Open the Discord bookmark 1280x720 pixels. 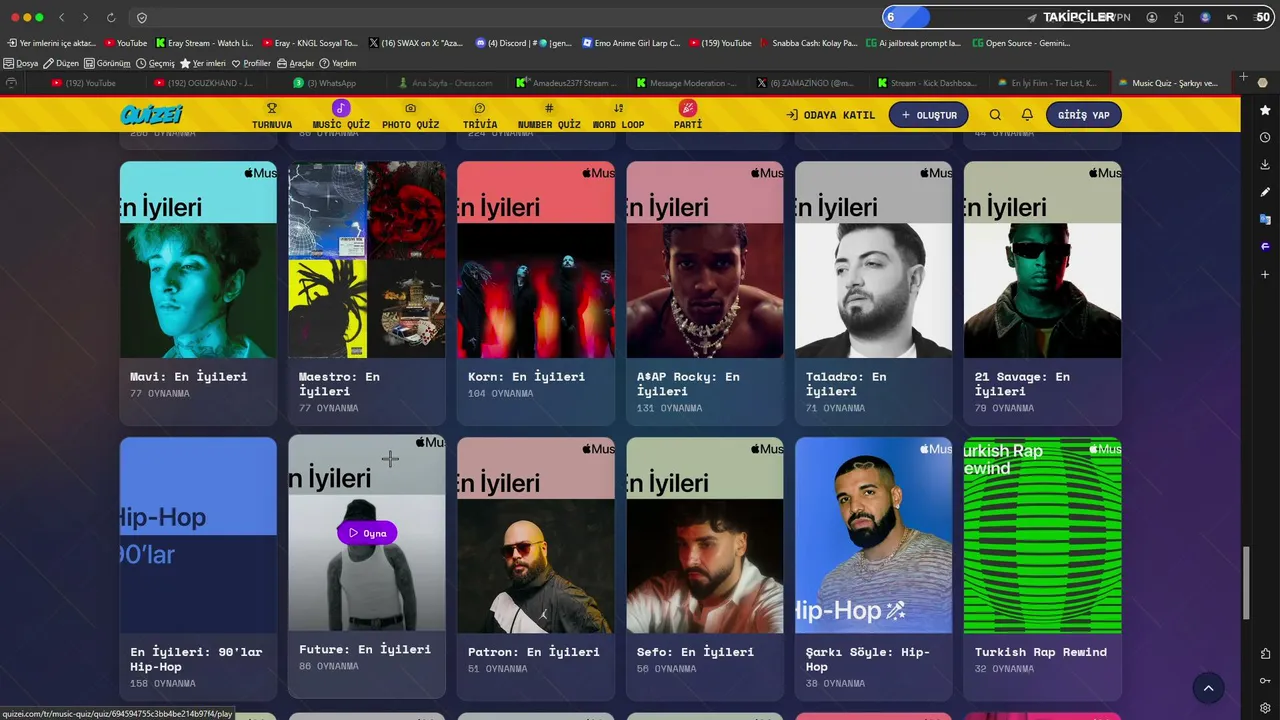[x=524, y=43]
